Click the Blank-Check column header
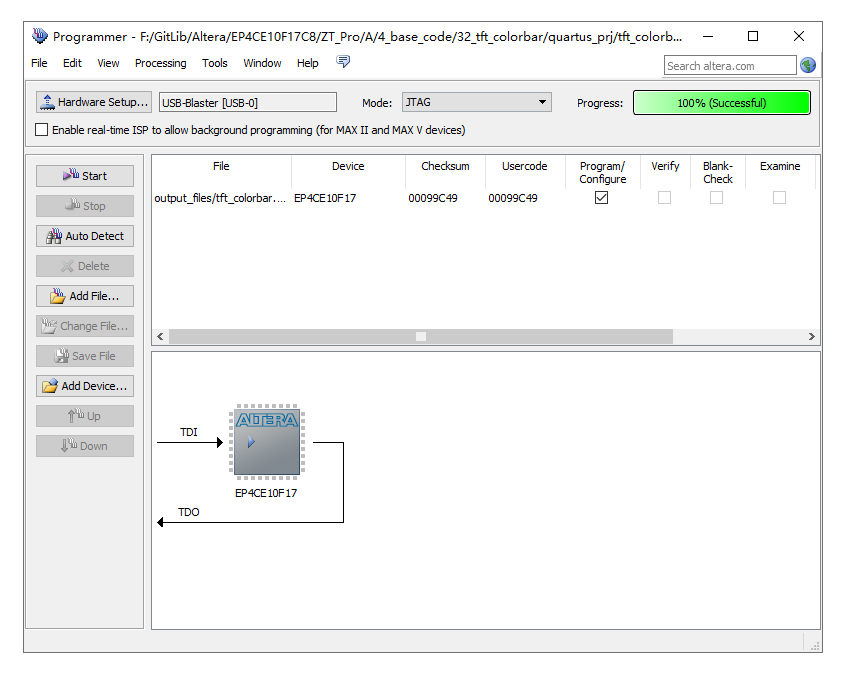 (x=718, y=173)
